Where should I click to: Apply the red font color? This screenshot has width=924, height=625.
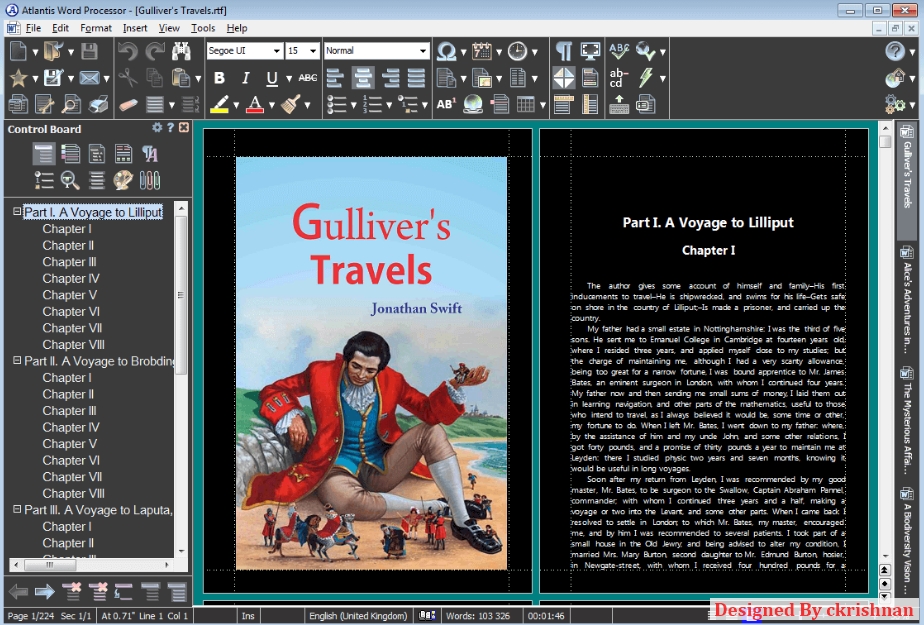[x=255, y=105]
